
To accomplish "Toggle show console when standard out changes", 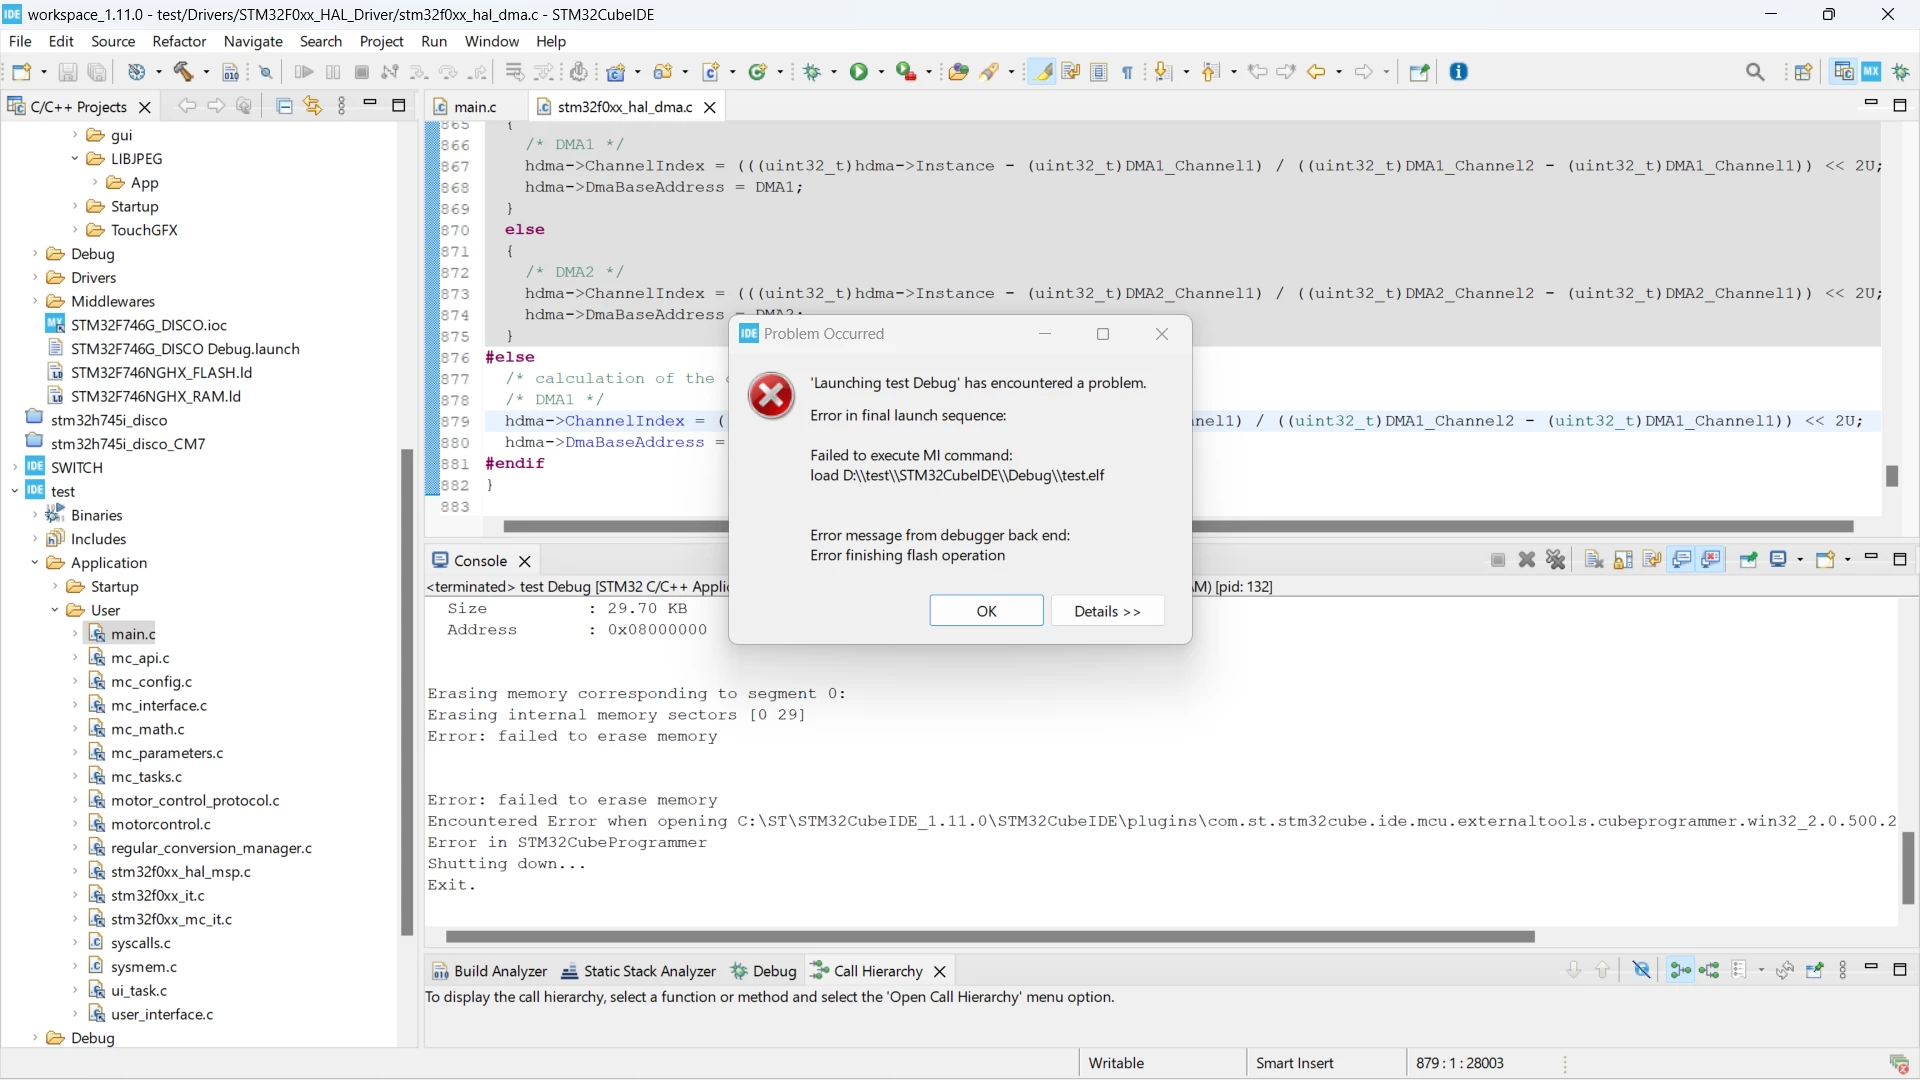I will tap(1682, 560).
